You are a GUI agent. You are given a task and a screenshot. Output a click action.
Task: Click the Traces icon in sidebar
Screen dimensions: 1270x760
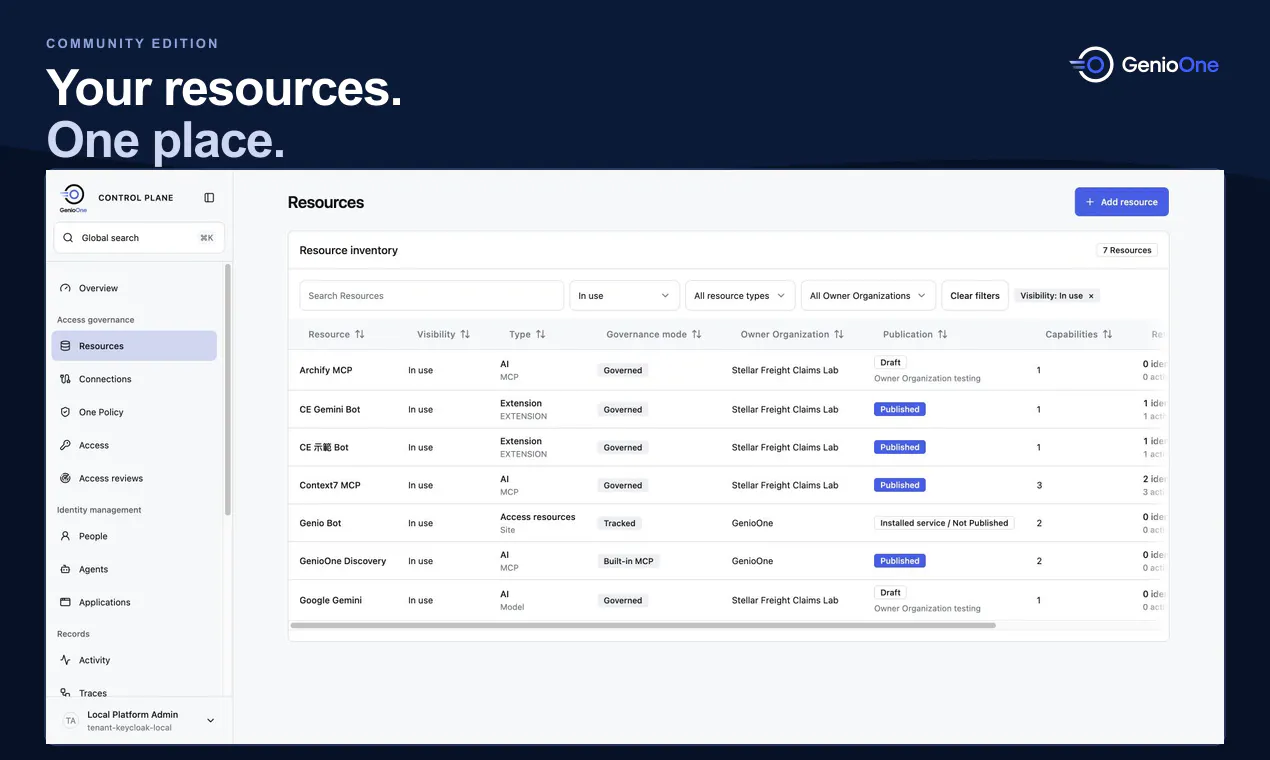(65, 693)
